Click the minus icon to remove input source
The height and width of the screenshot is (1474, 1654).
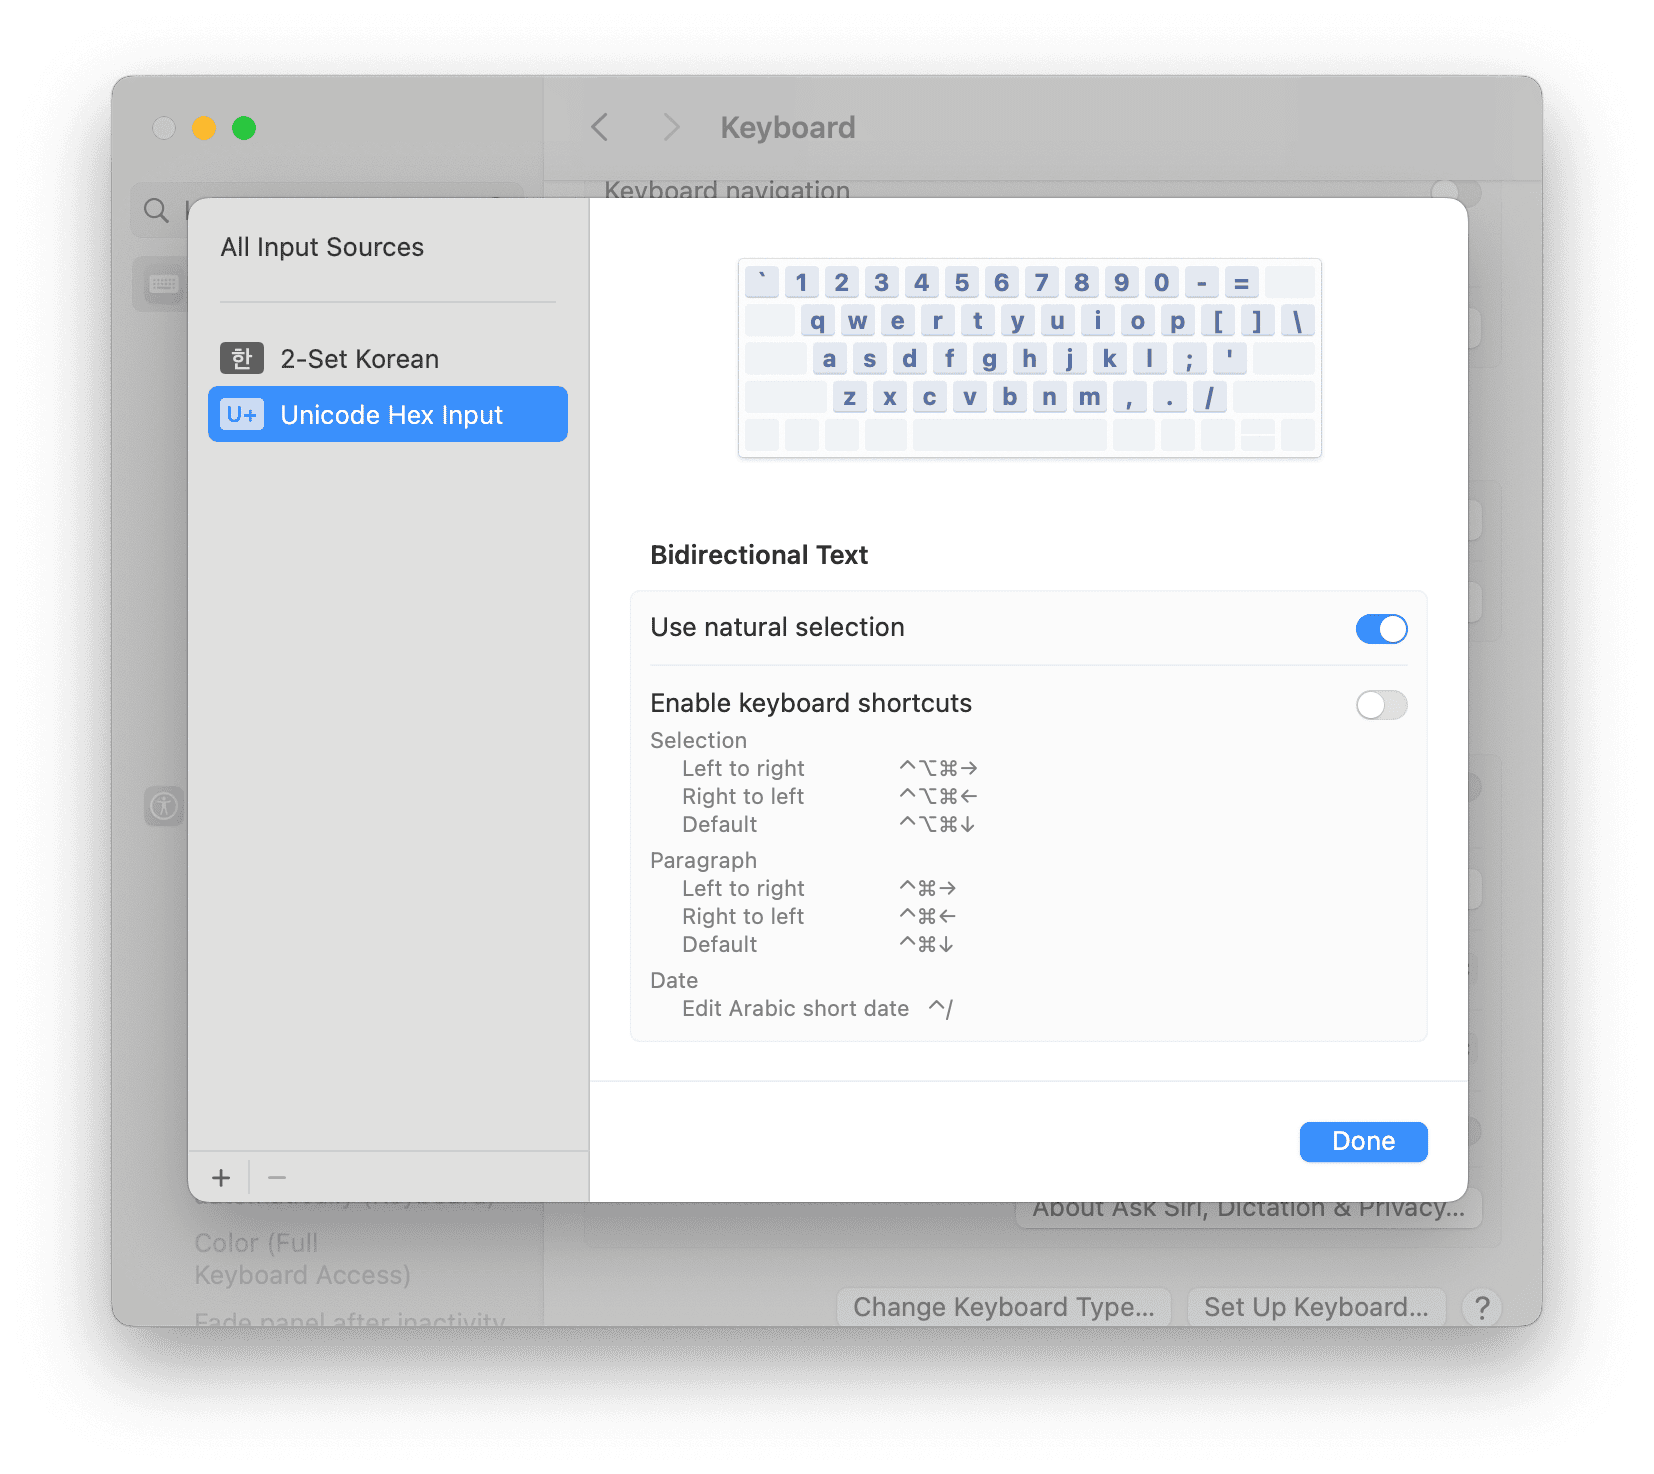(x=277, y=1178)
